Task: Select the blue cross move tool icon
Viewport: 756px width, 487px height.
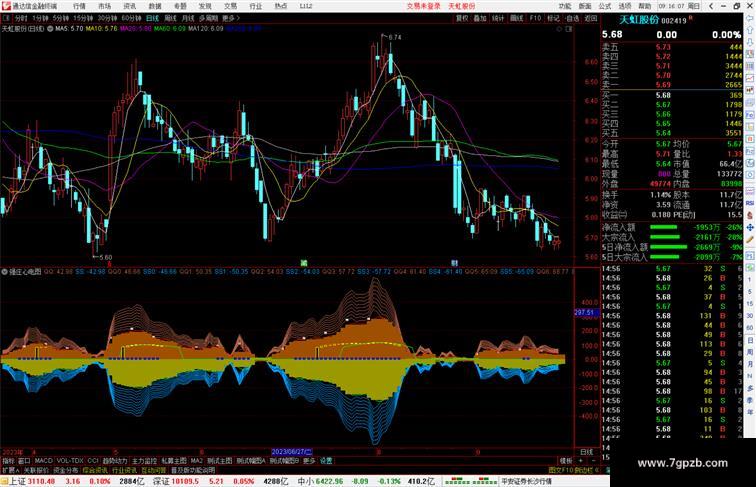Action: (x=750, y=228)
